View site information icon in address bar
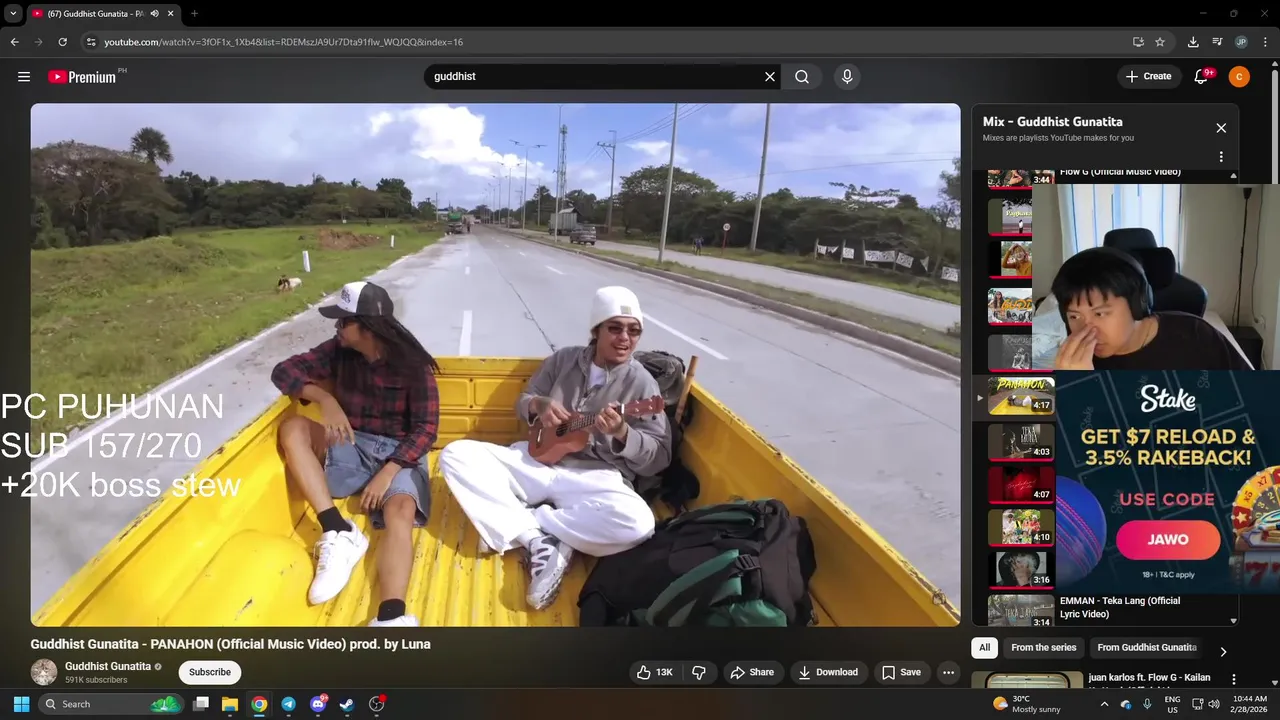This screenshot has height=720, width=1280. tap(91, 42)
